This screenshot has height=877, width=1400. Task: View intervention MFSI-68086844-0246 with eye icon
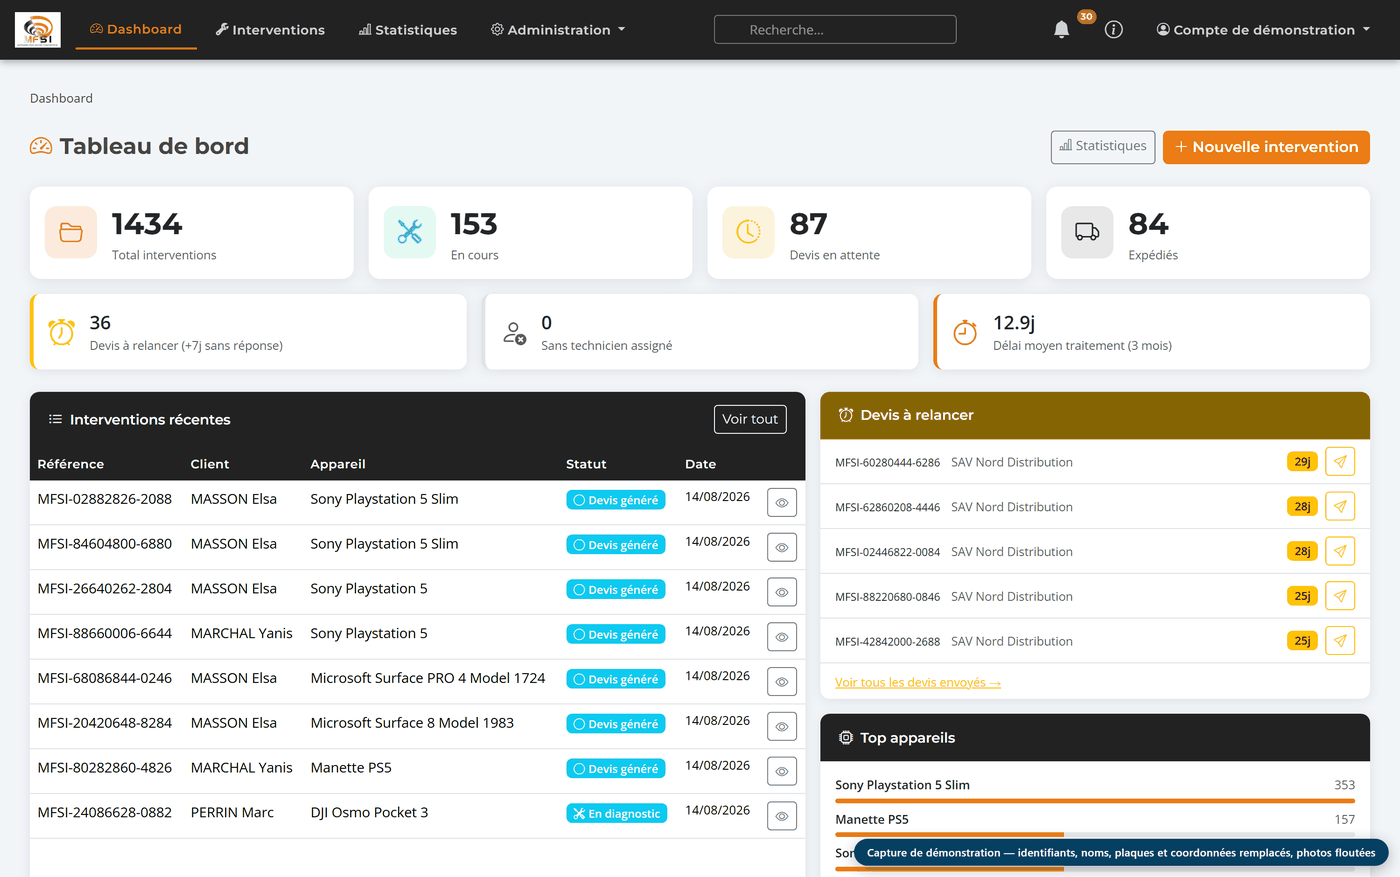782,682
